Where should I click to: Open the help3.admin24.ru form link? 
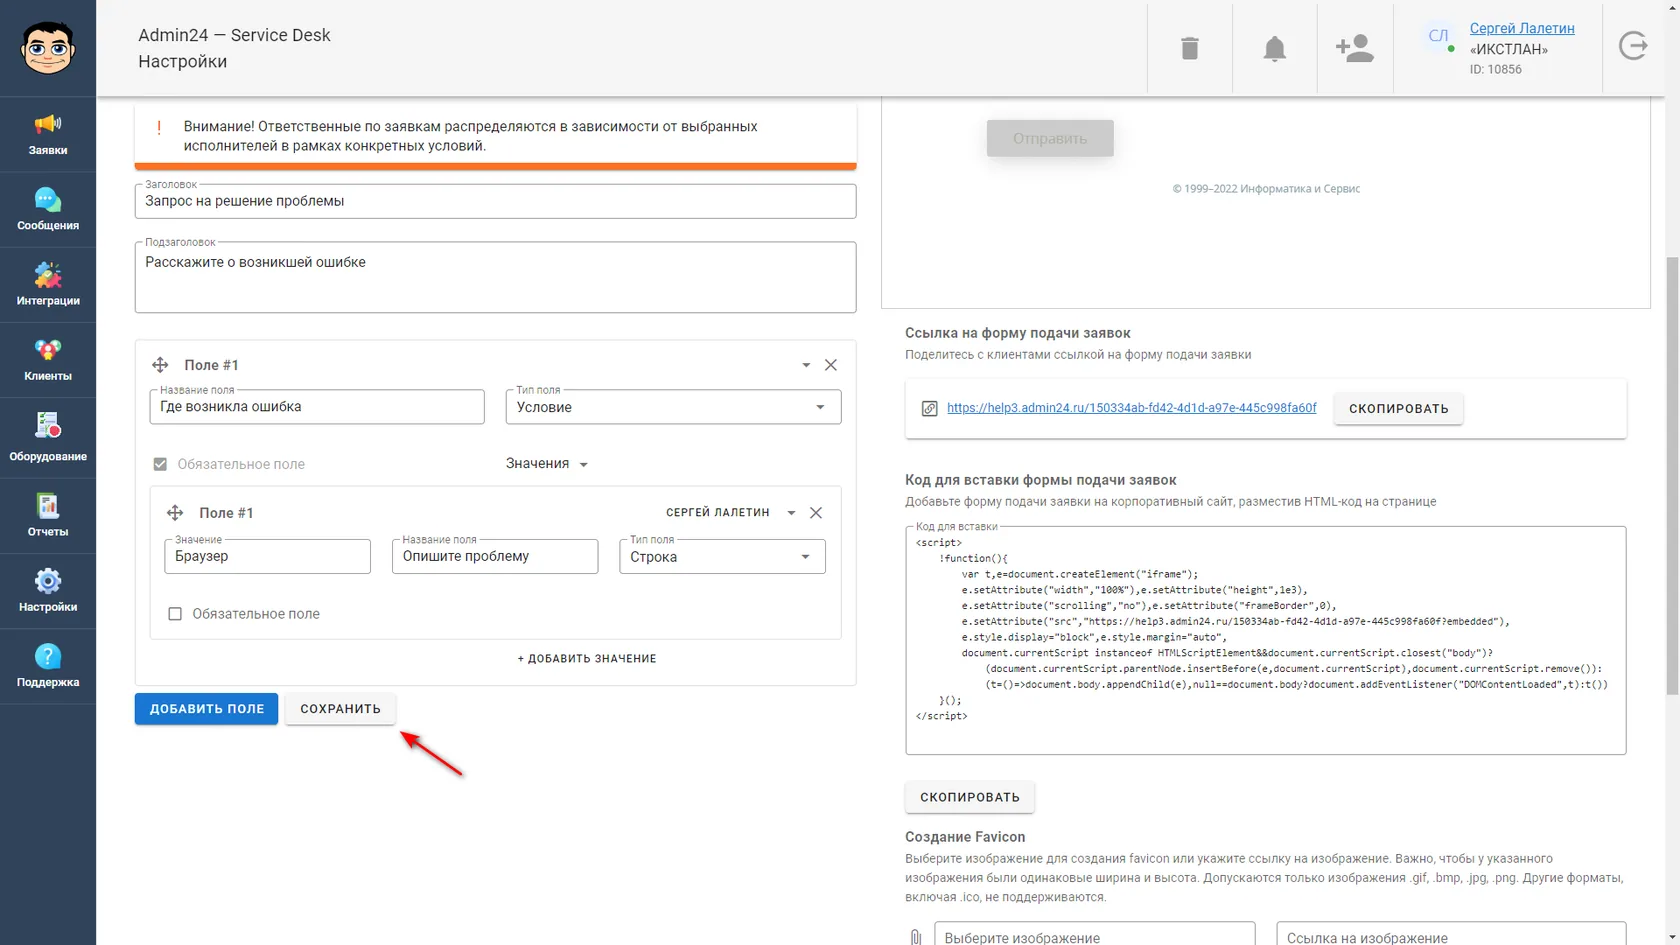click(1131, 408)
